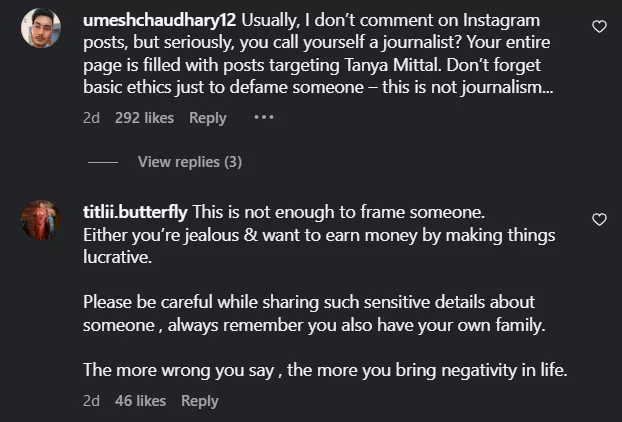
Task: Like umeshchaudhary12's comment with the heart
Action: click(x=599, y=27)
